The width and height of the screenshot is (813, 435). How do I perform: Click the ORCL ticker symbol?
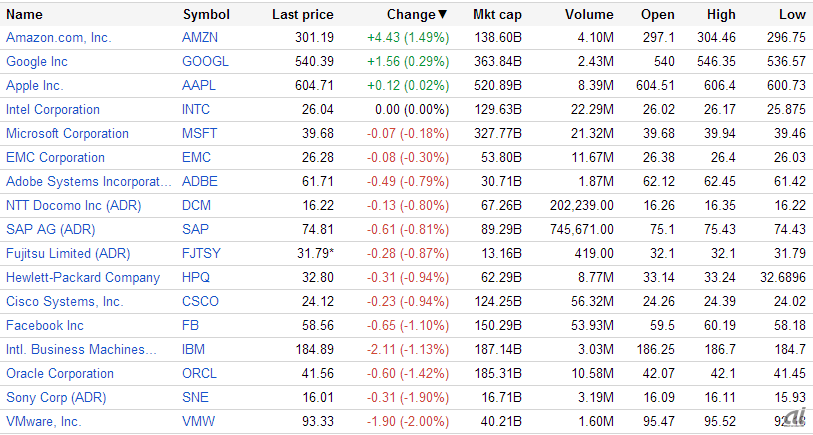(x=200, y=374)
